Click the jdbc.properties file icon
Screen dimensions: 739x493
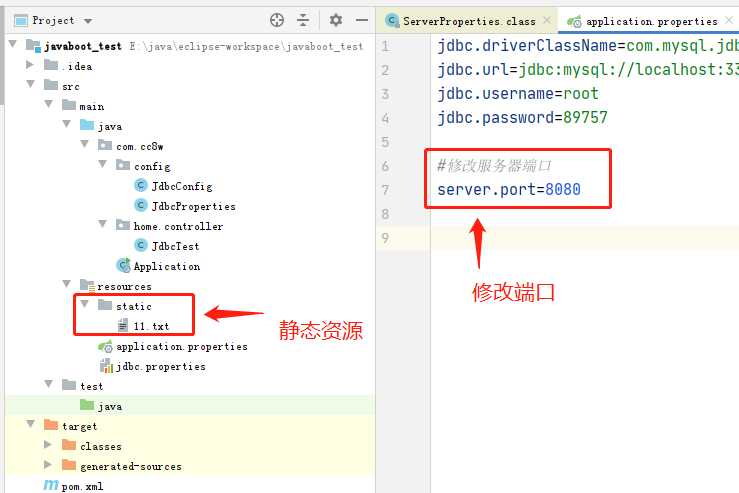pos(106,366)
